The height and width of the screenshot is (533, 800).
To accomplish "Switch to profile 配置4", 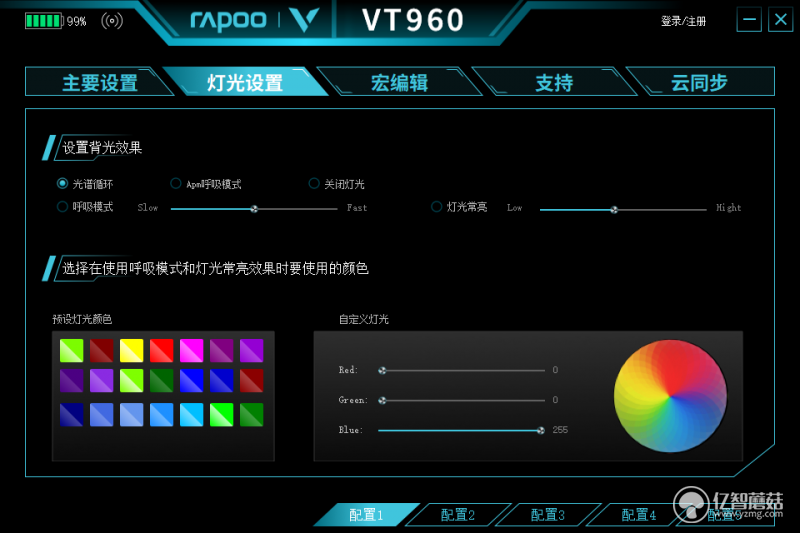I will [x=639, y=514].
